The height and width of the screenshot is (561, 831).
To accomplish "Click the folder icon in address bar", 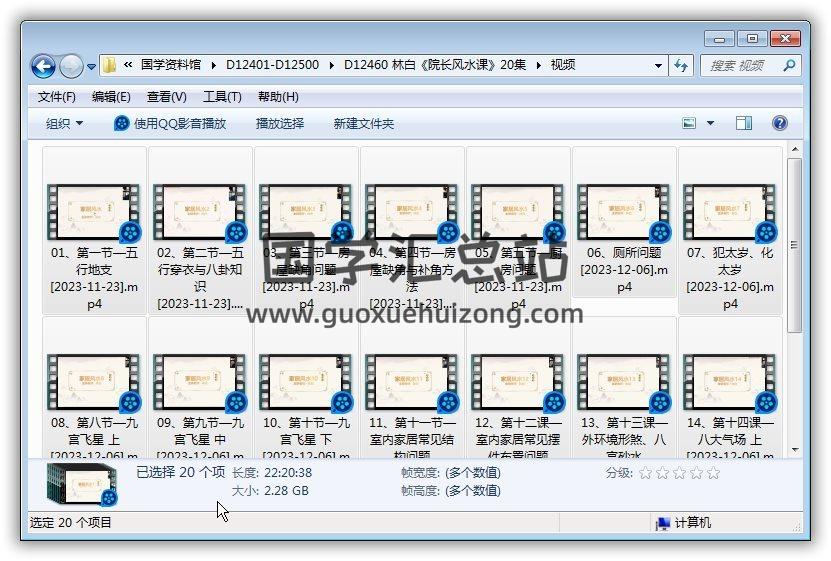I will [x=109, y=65].
